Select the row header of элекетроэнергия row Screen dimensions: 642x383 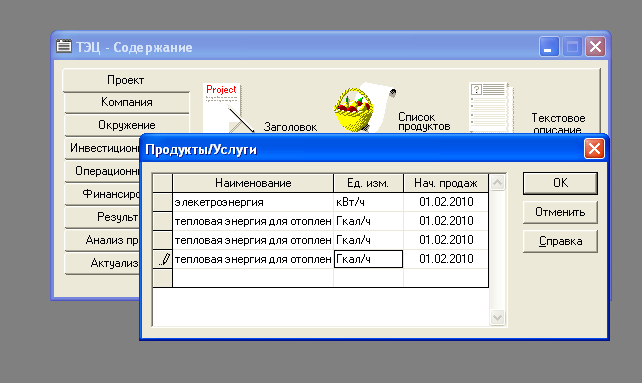click(x=163, y=202)
